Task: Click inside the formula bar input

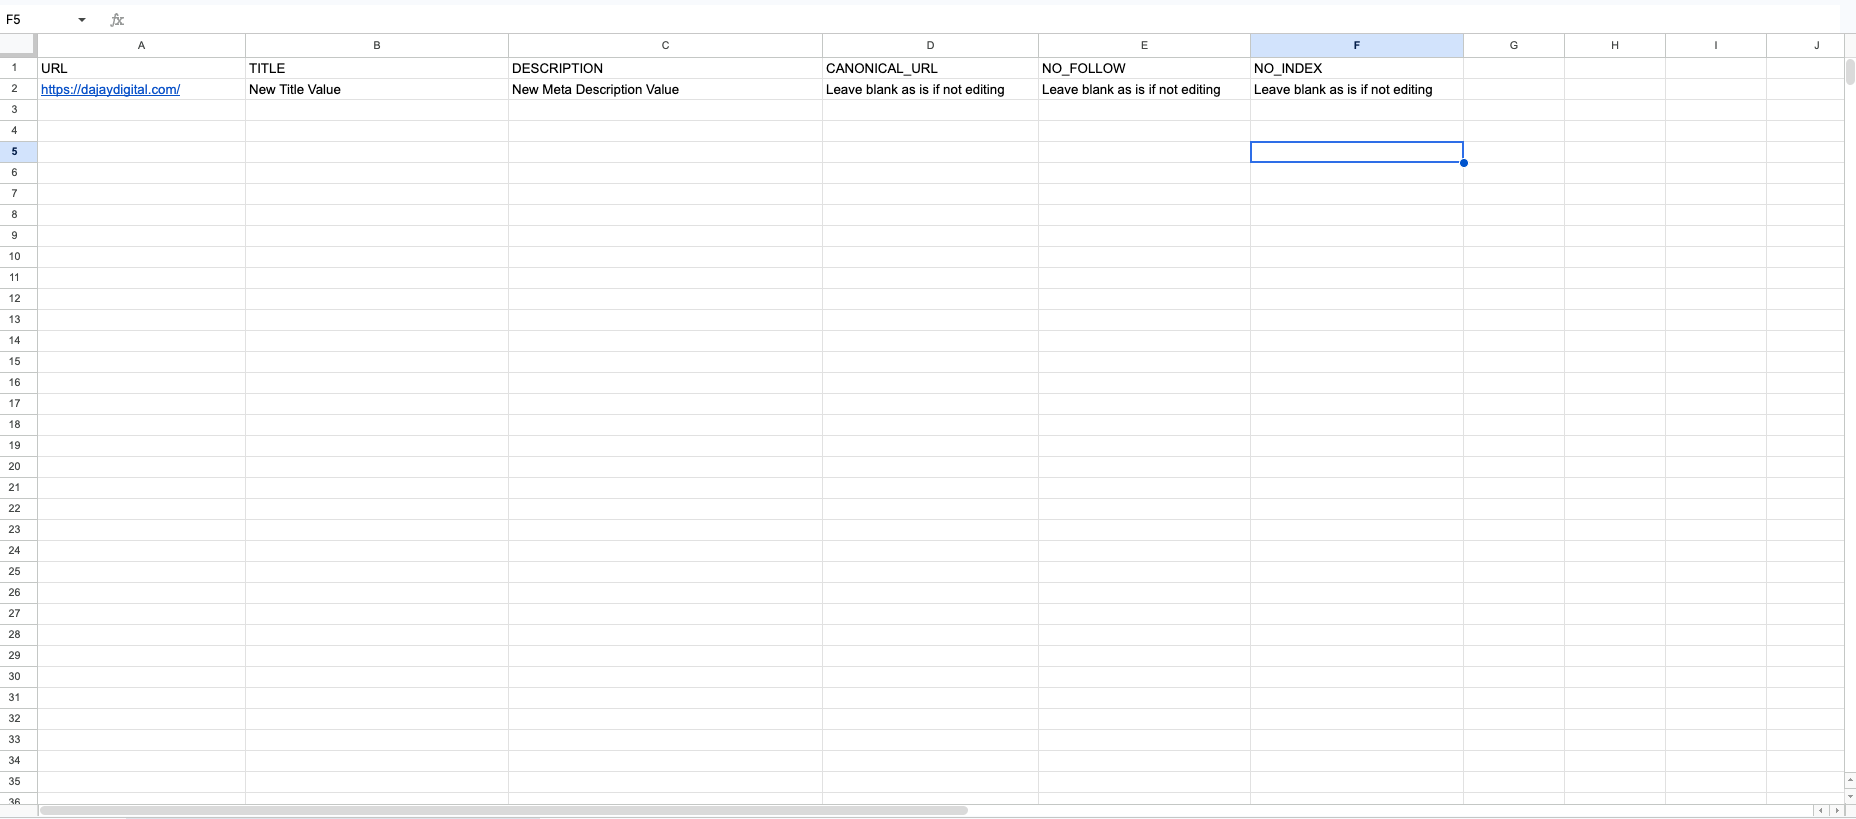Action: 900,20
